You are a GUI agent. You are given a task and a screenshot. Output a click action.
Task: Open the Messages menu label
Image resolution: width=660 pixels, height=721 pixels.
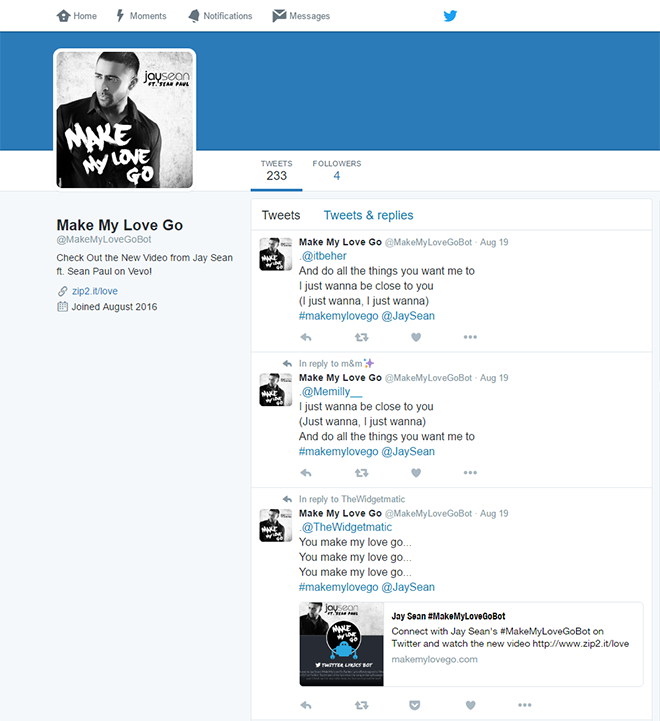pos(310,16)
